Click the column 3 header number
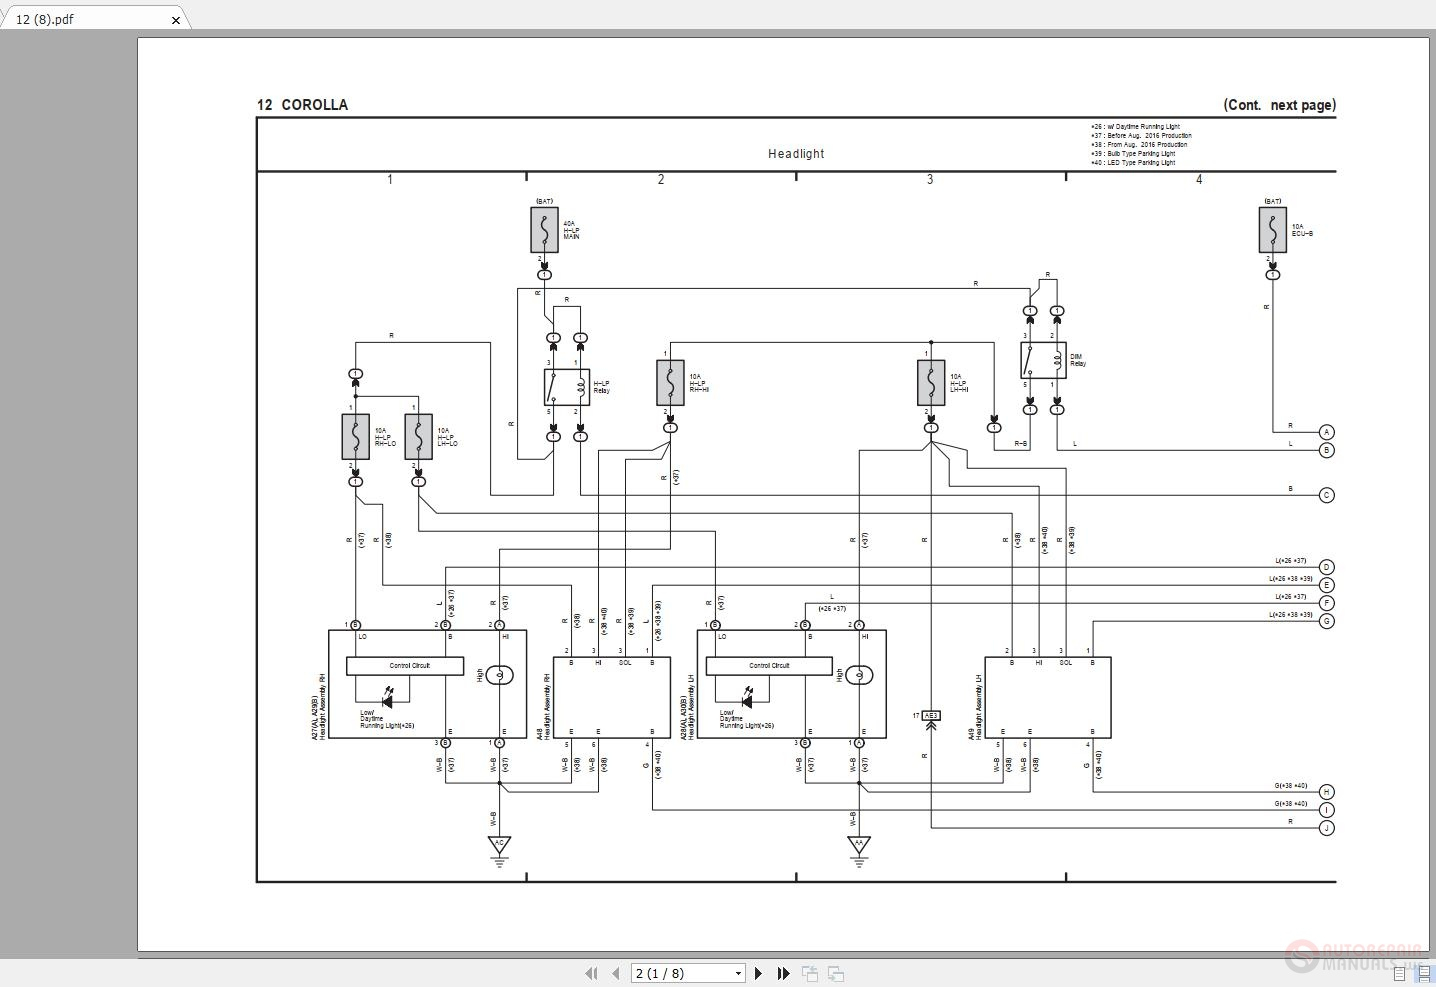This screenshot has height=987, width=1436. tap(930, 180)
